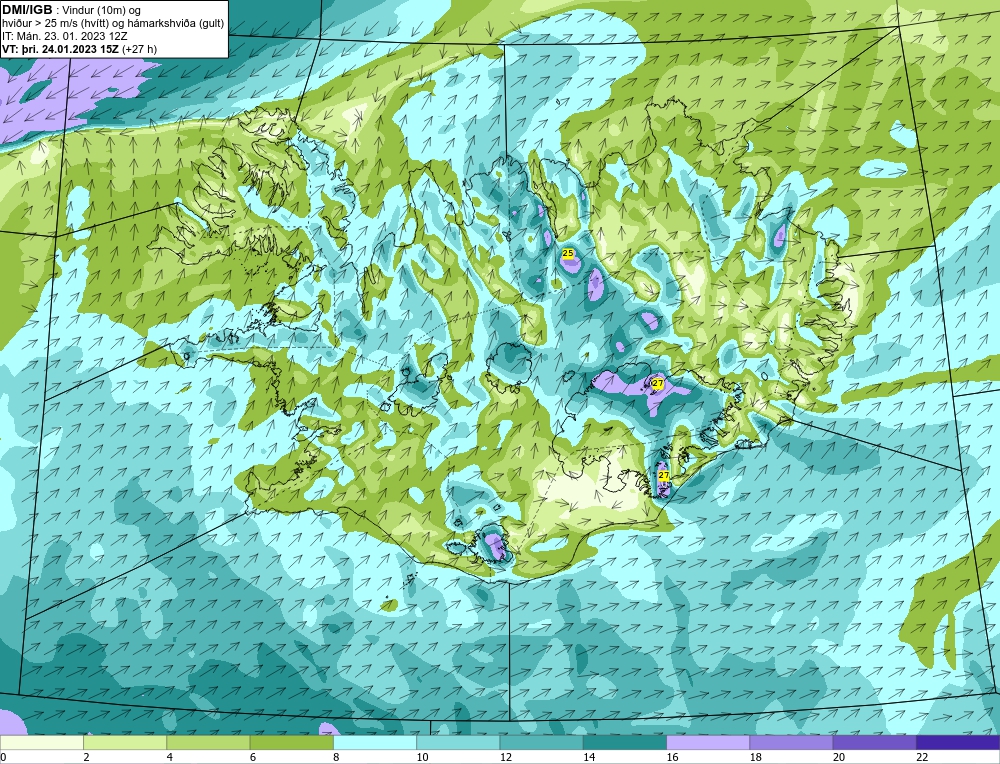Click the 'DMI/IGB : Vindur (10m) og' title
Screen dimensions: 1000x764
(x=71, y=10)
